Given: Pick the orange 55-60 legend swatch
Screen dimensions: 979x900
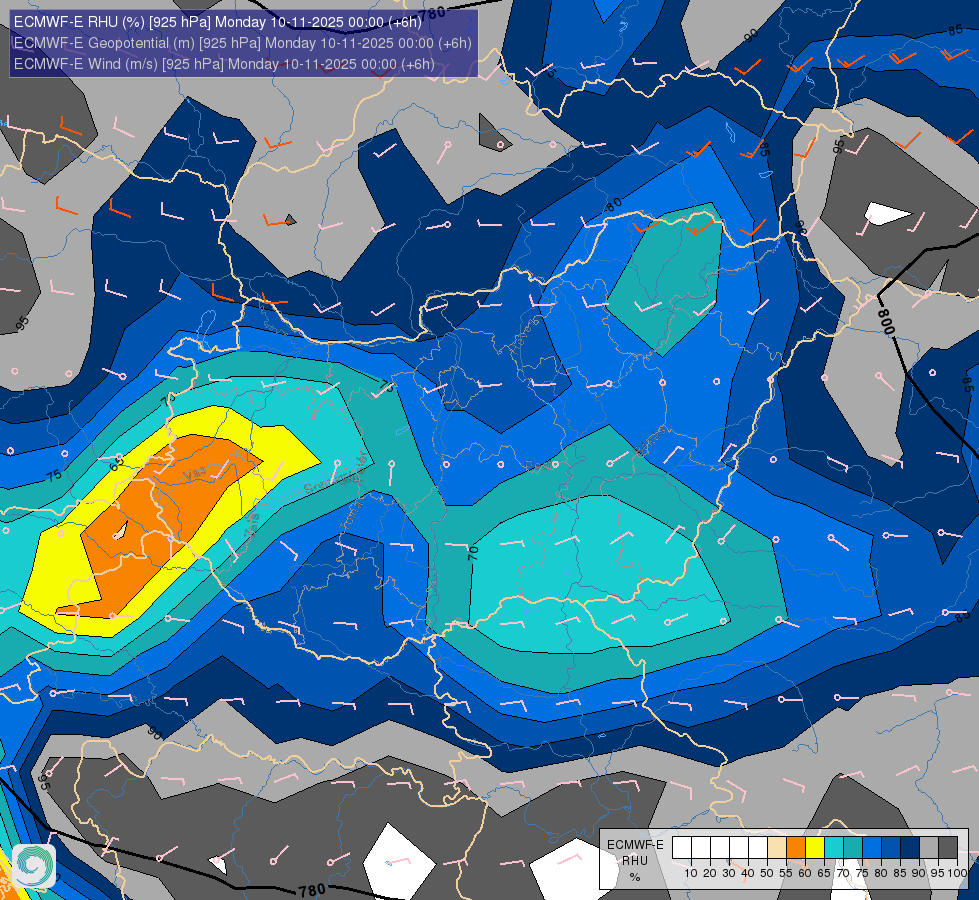Looking at the screenshot, I should [795, 848].
